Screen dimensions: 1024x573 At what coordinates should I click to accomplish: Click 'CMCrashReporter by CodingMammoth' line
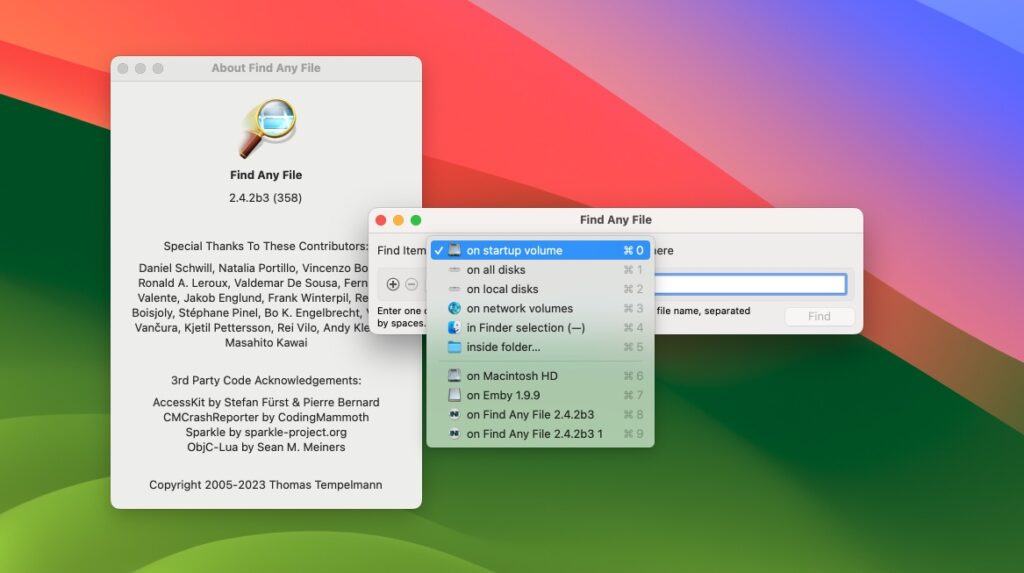(x=266, y=417)
